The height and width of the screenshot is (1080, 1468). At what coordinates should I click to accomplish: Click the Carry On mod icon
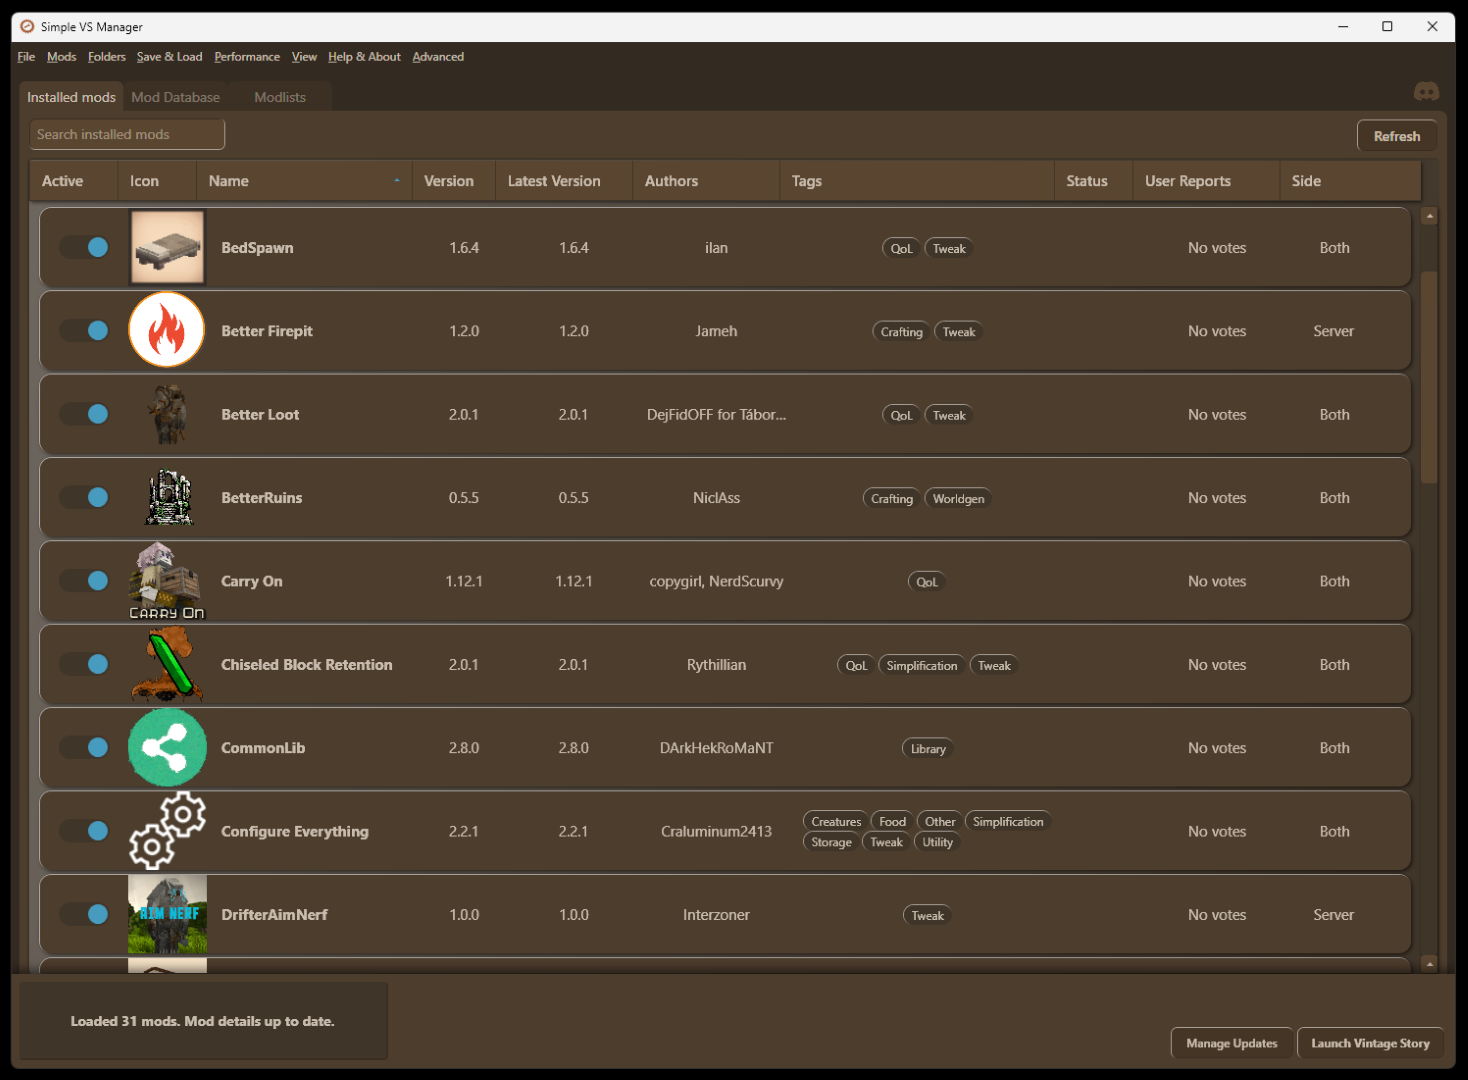click(167, 581)
